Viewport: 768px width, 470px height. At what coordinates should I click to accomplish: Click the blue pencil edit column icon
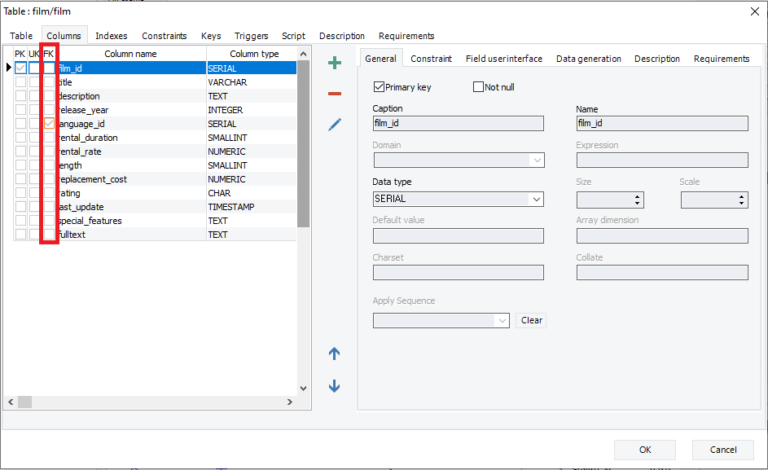[x=334, y=125]
